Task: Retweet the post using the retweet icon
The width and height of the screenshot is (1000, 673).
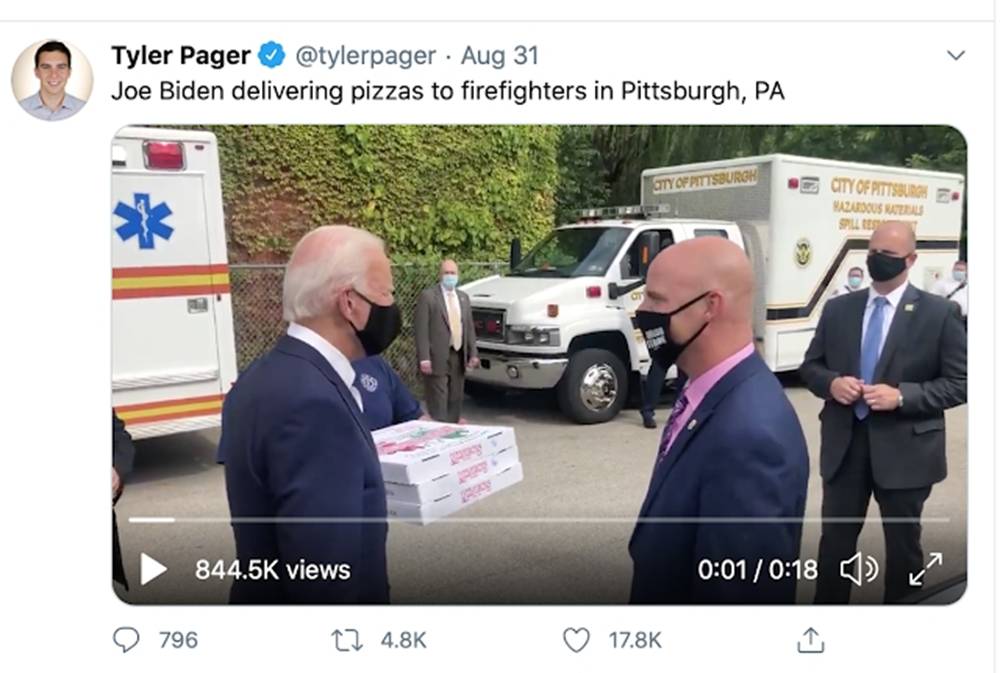Action: [347, 640]
